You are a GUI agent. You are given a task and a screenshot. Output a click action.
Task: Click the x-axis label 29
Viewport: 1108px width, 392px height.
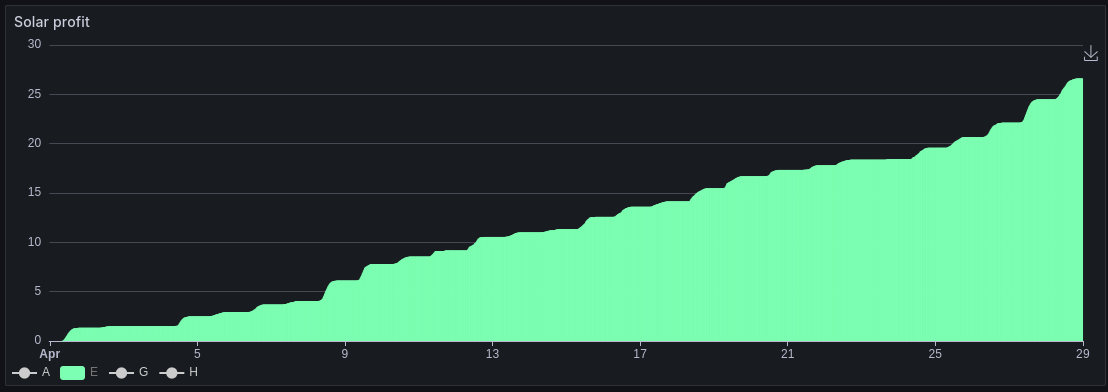point(1083,354)
